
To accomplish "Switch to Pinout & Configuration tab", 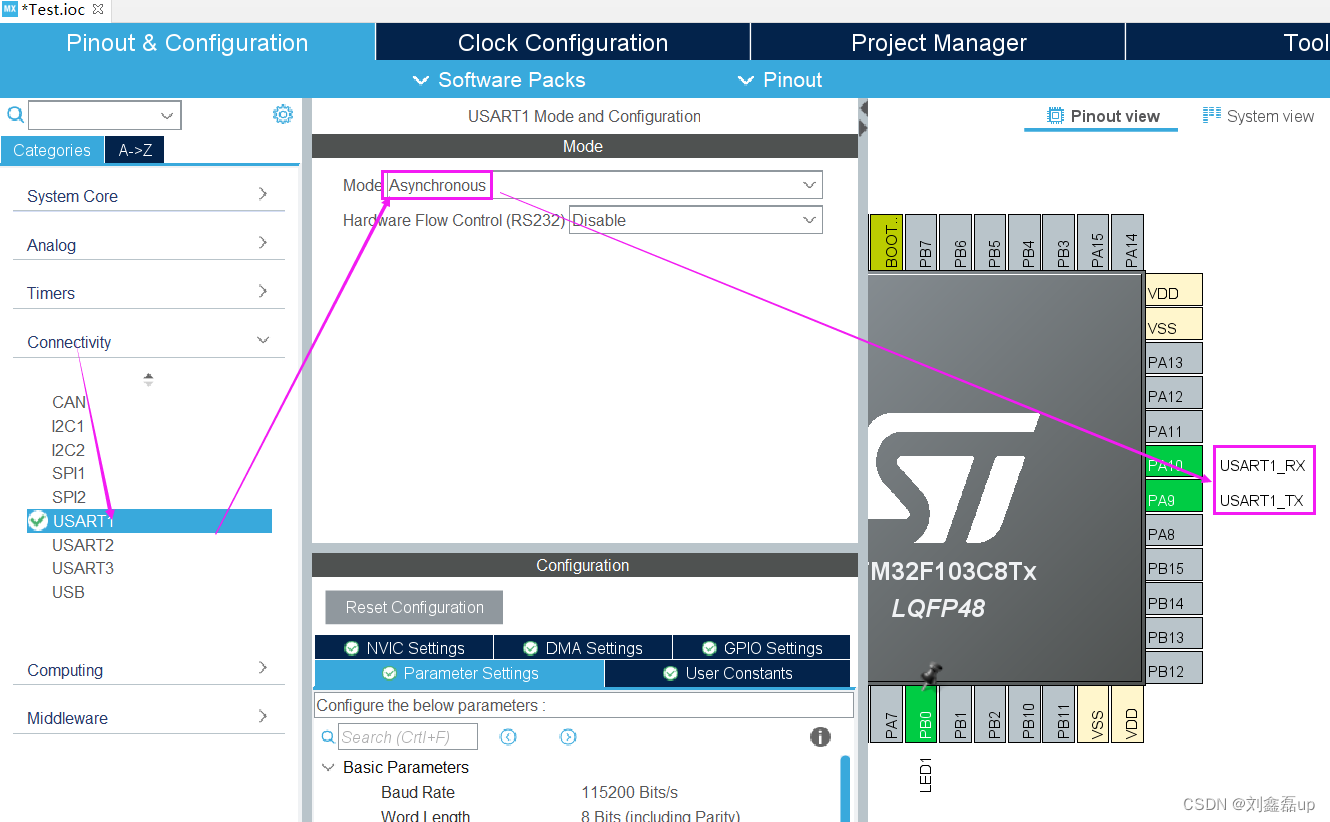I will (187, 43).
